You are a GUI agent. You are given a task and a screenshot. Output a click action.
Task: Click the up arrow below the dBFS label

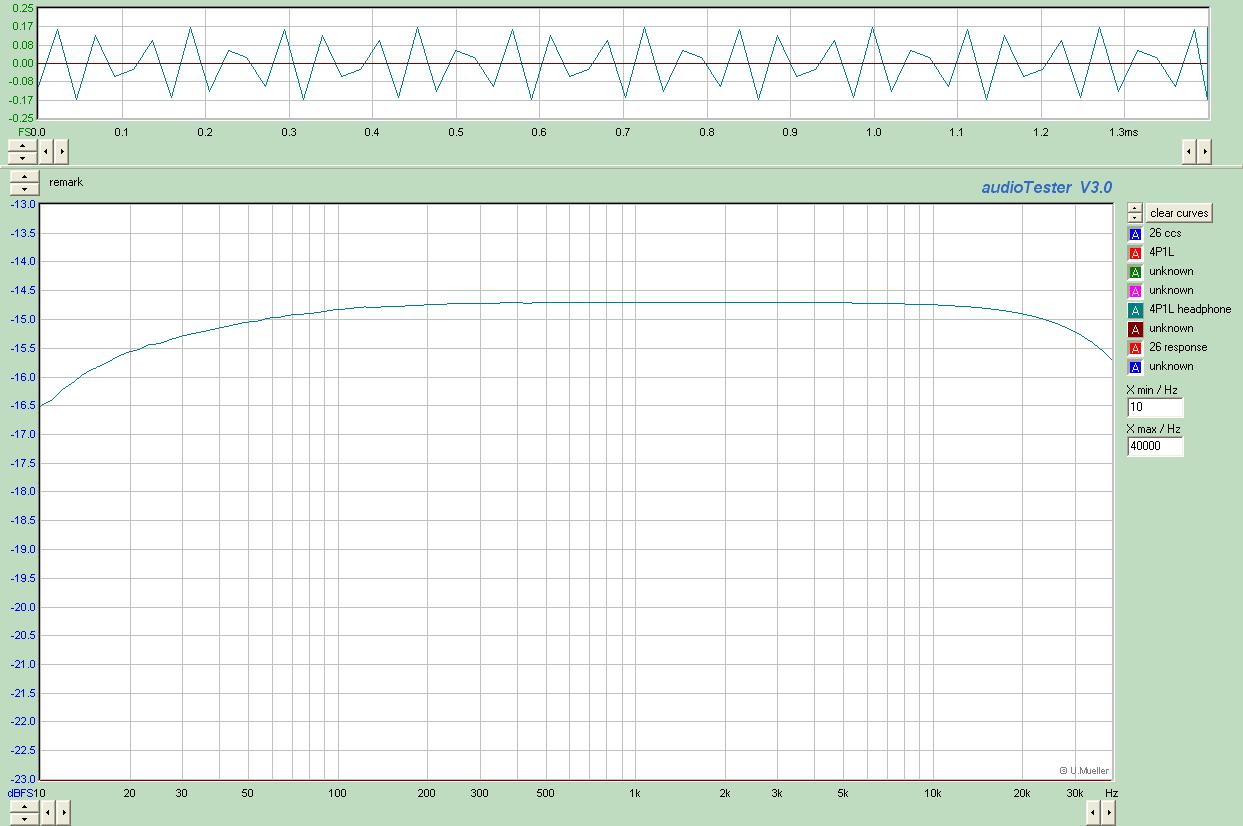click(24, 807)
